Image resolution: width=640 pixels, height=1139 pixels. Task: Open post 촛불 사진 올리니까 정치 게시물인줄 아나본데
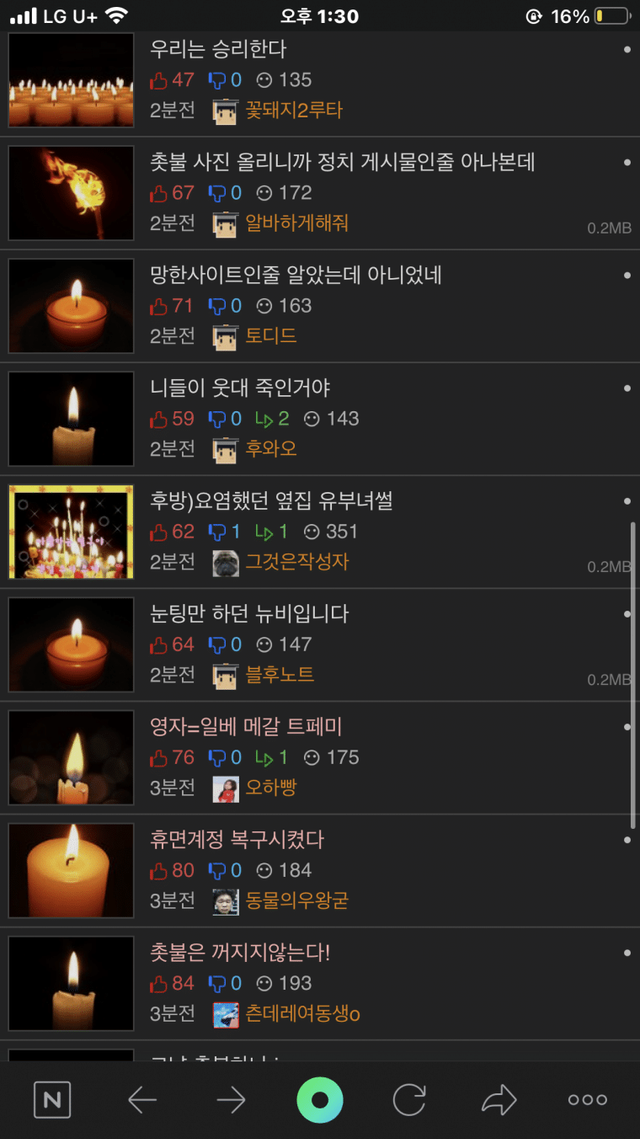[342, 163]
